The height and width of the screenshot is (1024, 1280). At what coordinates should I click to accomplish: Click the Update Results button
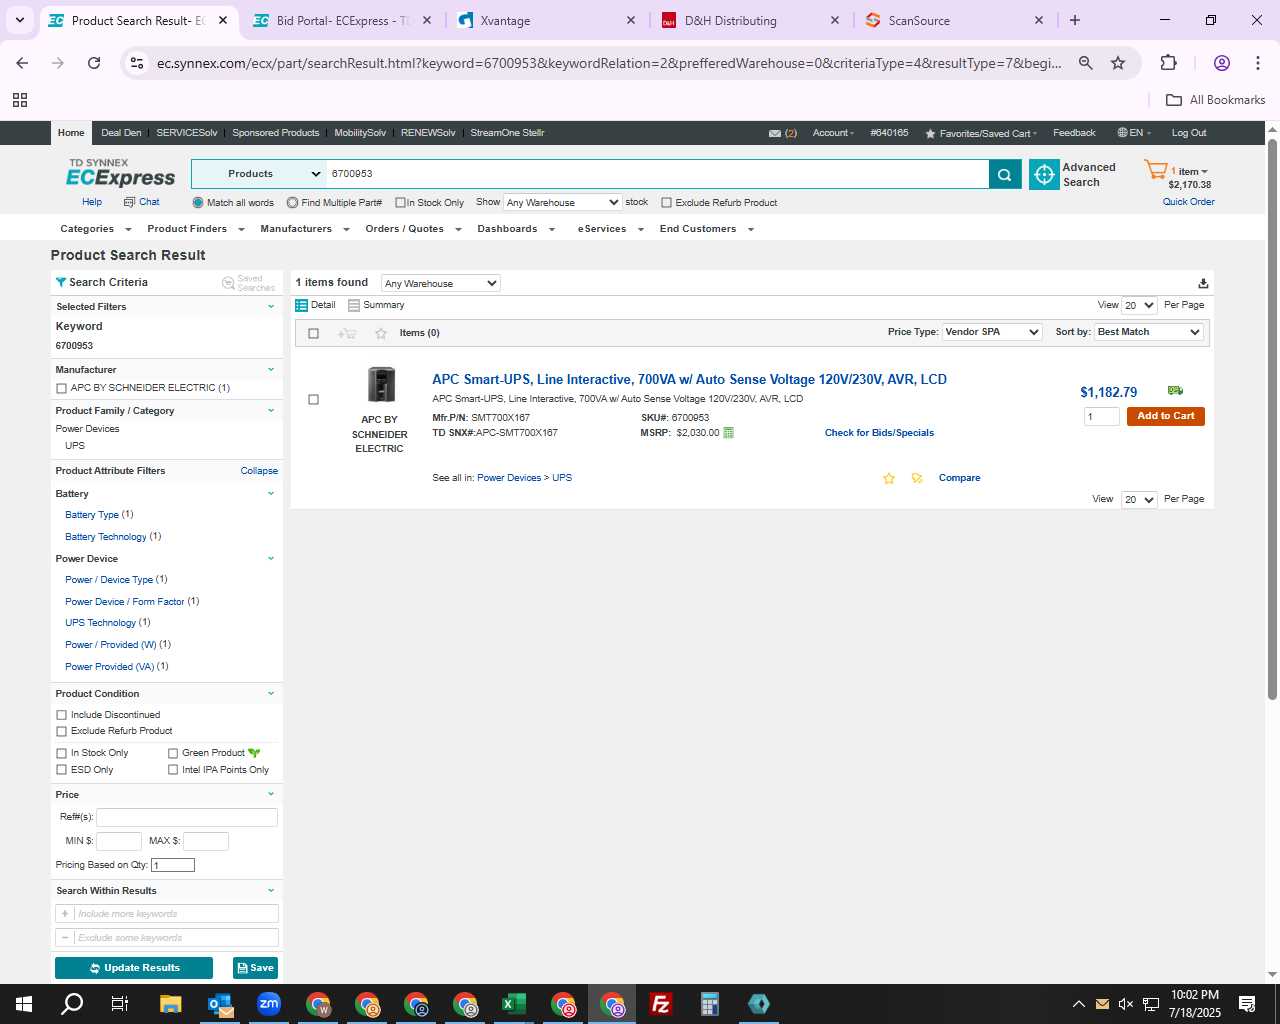click(x=134, y=968)
